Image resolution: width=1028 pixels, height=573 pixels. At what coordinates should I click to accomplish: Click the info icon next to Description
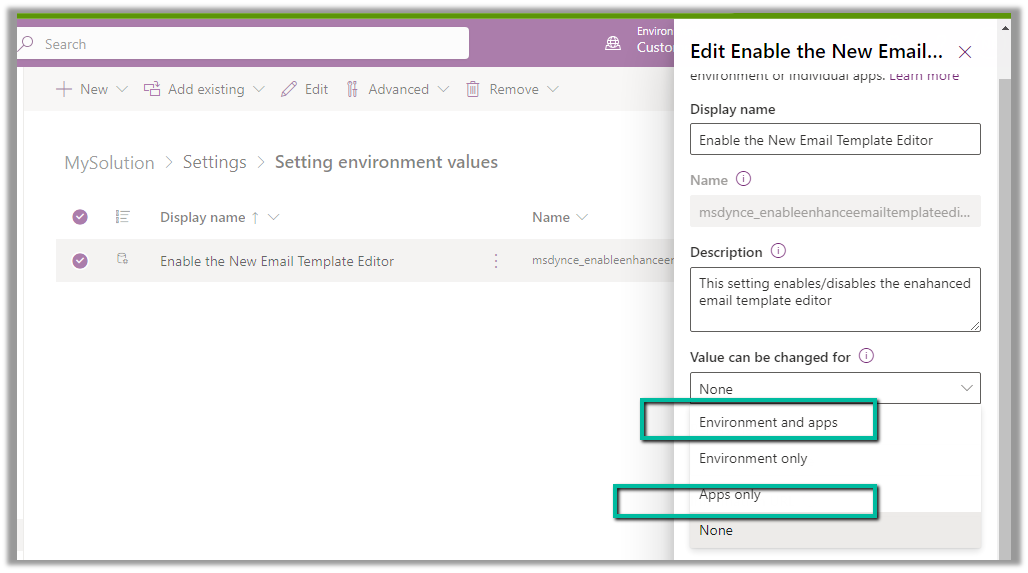click(x=779, y=251)
